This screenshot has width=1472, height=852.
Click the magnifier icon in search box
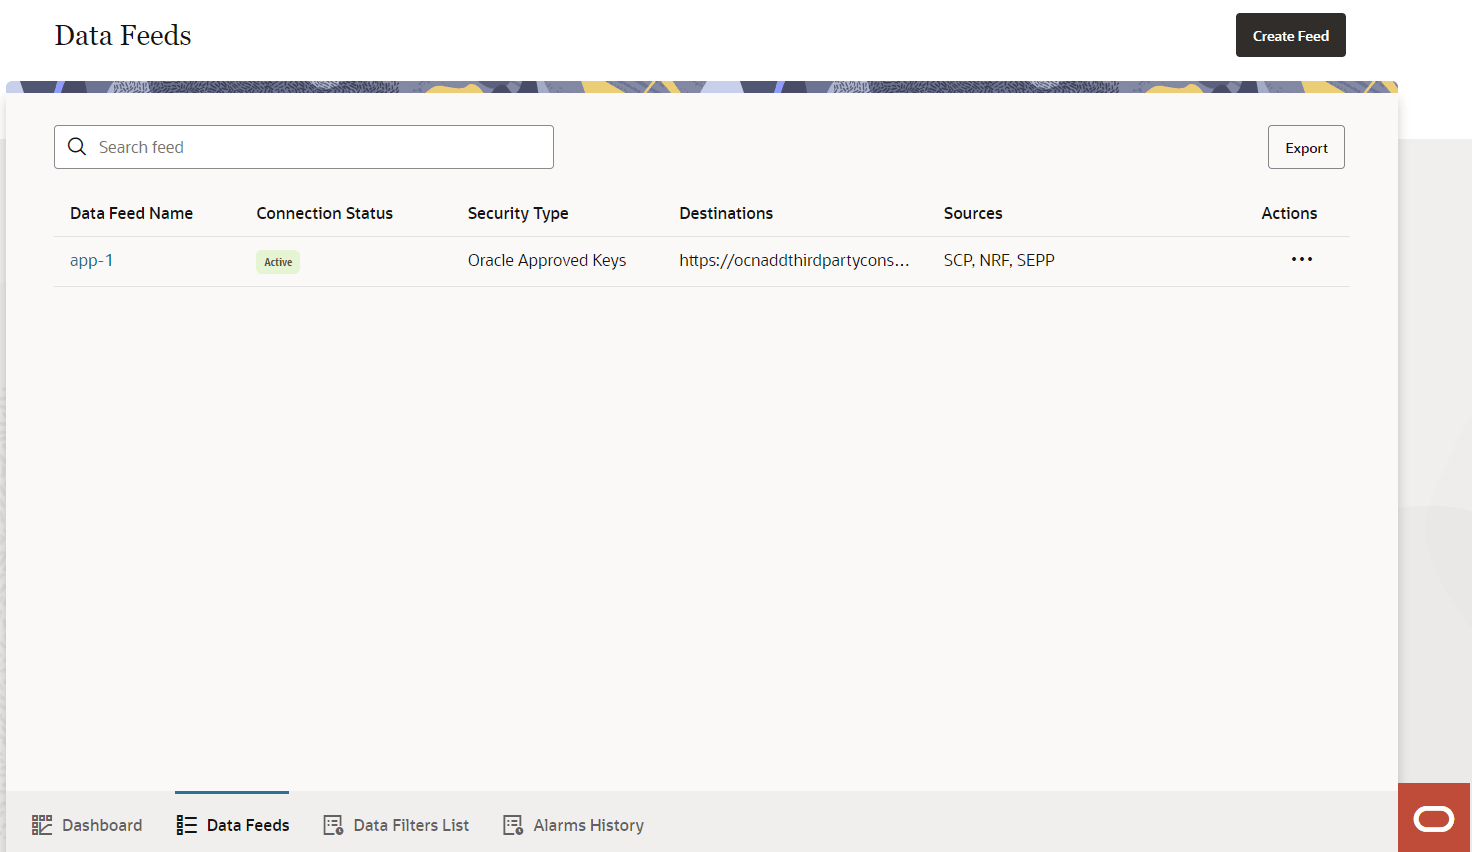click(77, 147)
